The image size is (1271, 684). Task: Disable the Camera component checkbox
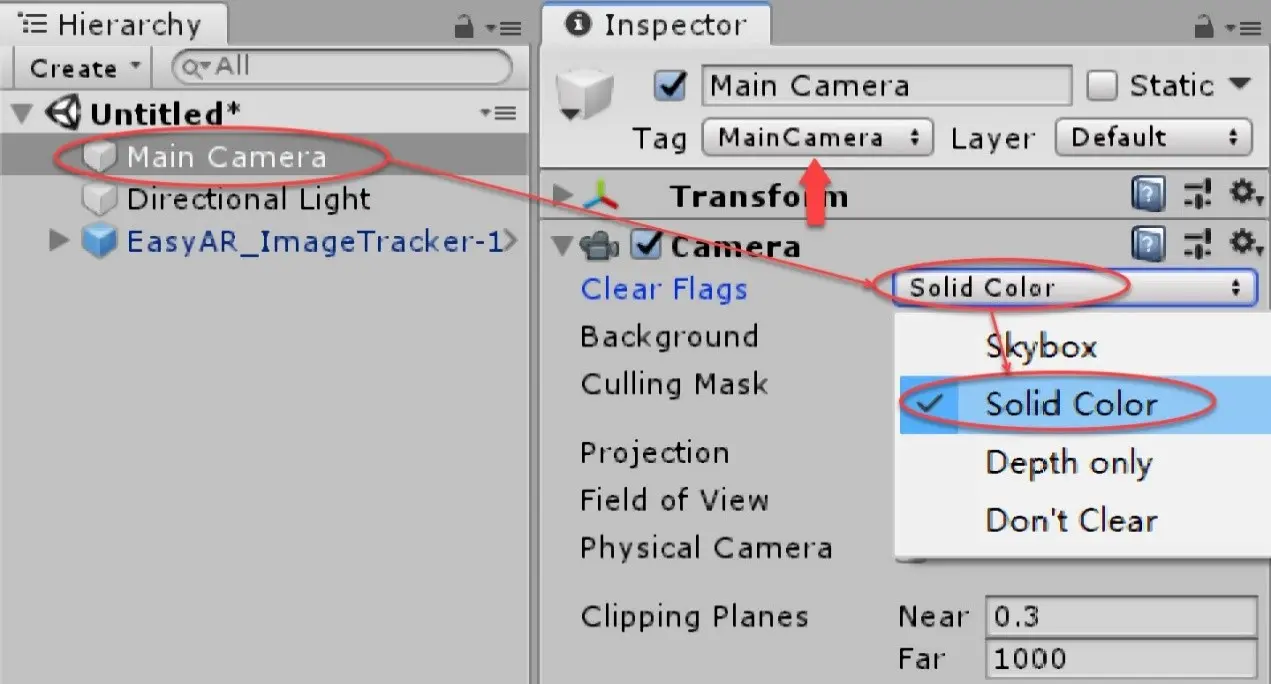click(647, 244)
